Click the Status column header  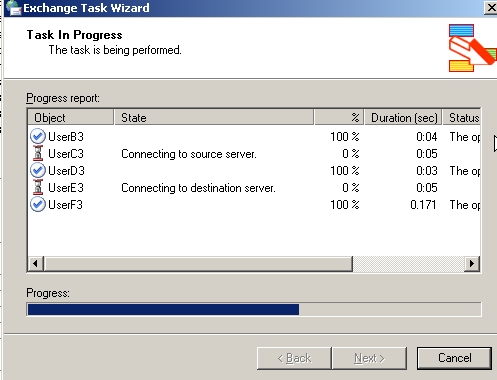click(461, 117)
